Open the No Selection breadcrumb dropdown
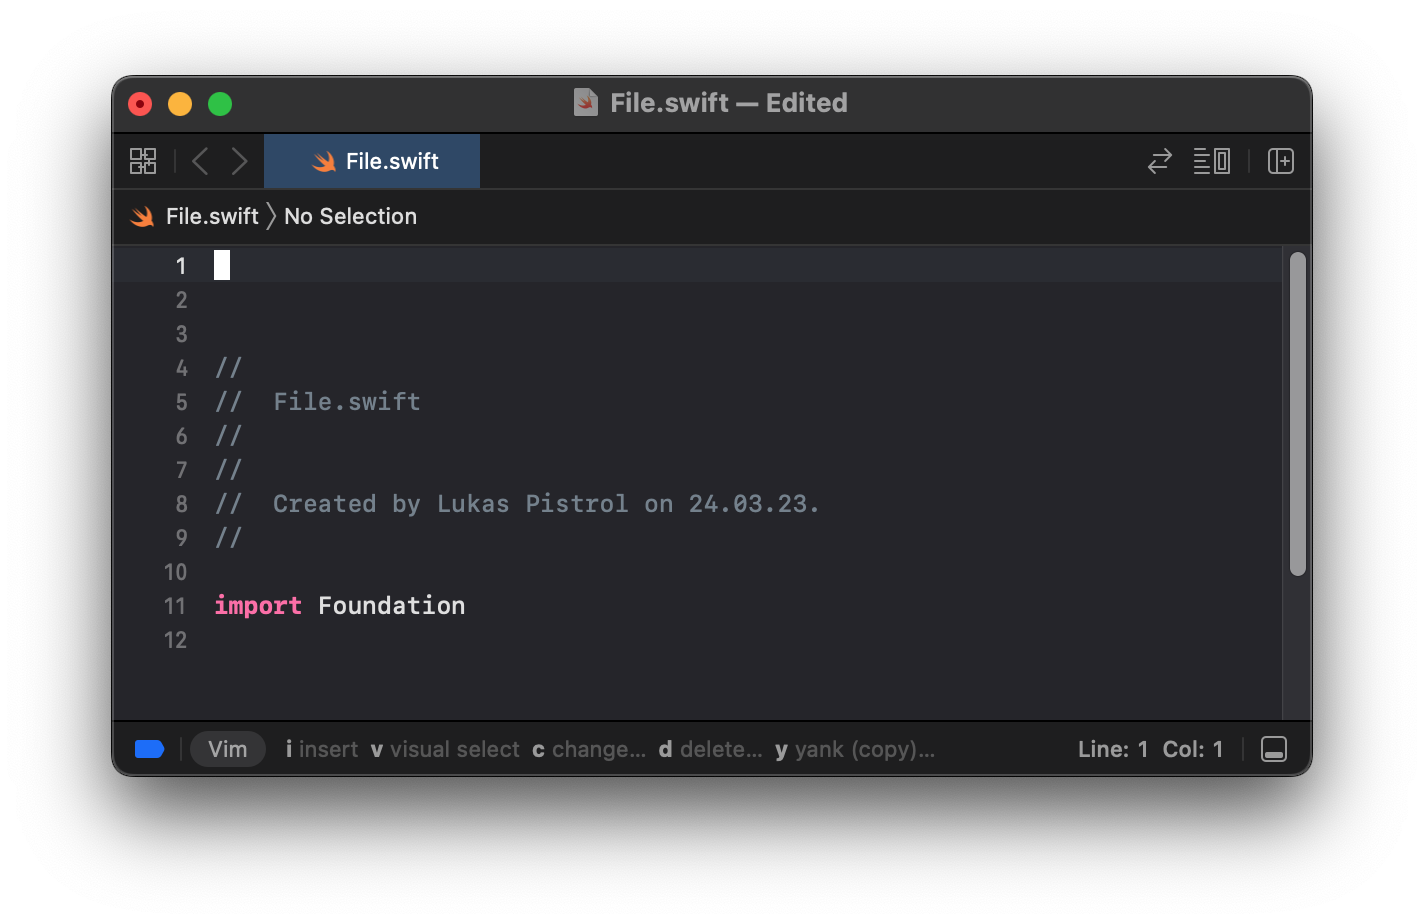The height and width of the screenshot is (924, 1424). pos(350,216)
